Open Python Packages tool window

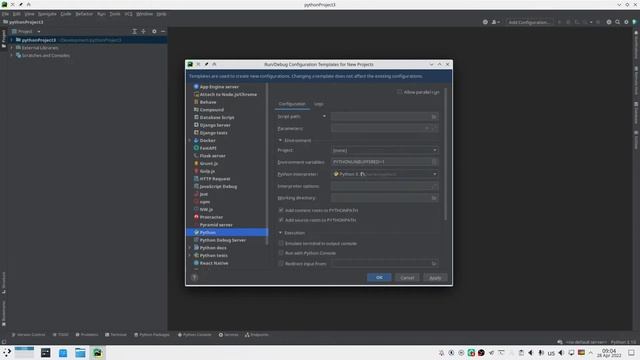click(152, 335)
